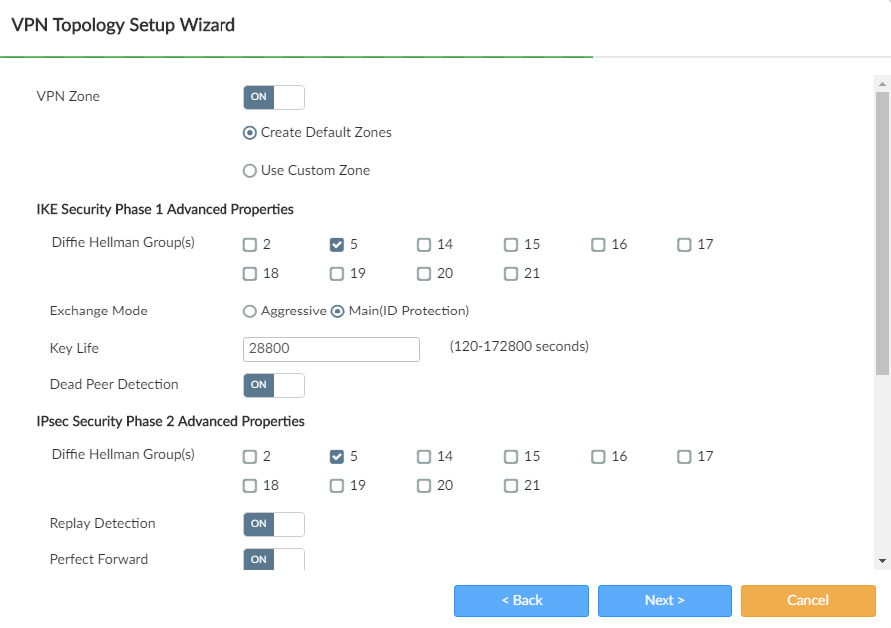
Task: Select Main(ID Protection) exchange mode
Action: [x=337, y=311]
